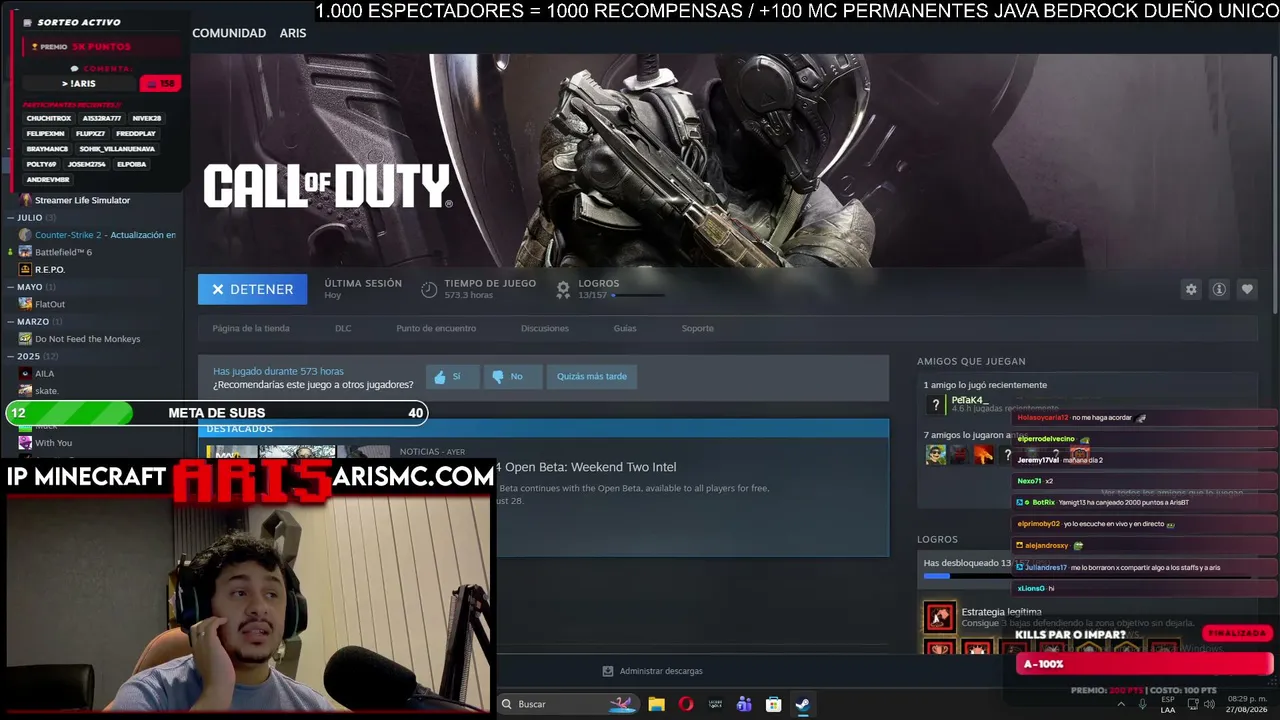Add Call of Duty to favorites heart
1280x720 pixels.
(x=1247, y=289)
